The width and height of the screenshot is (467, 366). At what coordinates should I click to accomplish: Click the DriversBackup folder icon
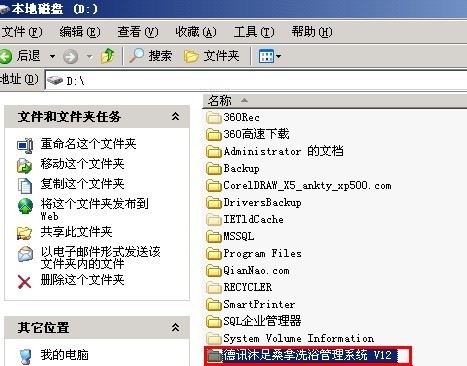(214, 203)
